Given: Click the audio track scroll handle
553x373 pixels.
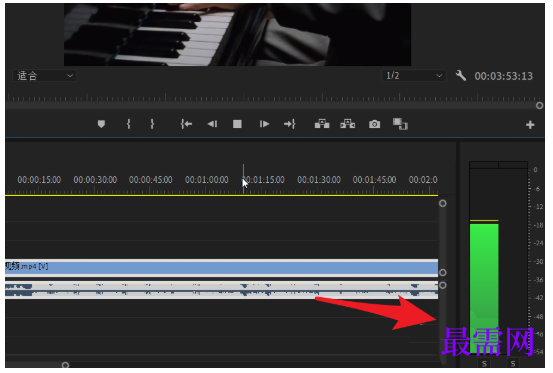Looking at the screenshot, I should (x=443, y=285).
